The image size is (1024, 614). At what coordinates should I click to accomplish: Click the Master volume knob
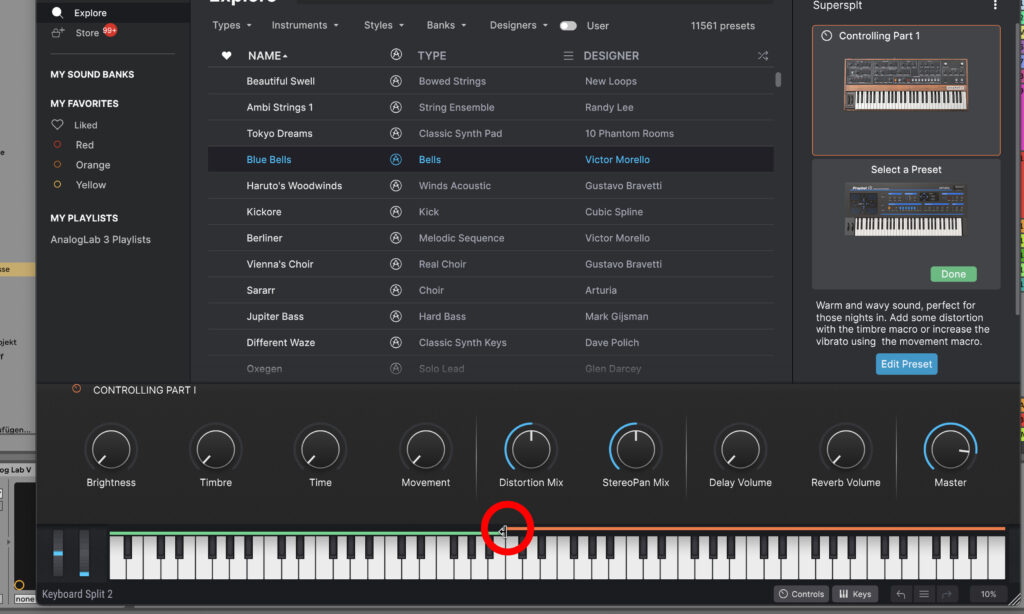click(x=950, y=449)
